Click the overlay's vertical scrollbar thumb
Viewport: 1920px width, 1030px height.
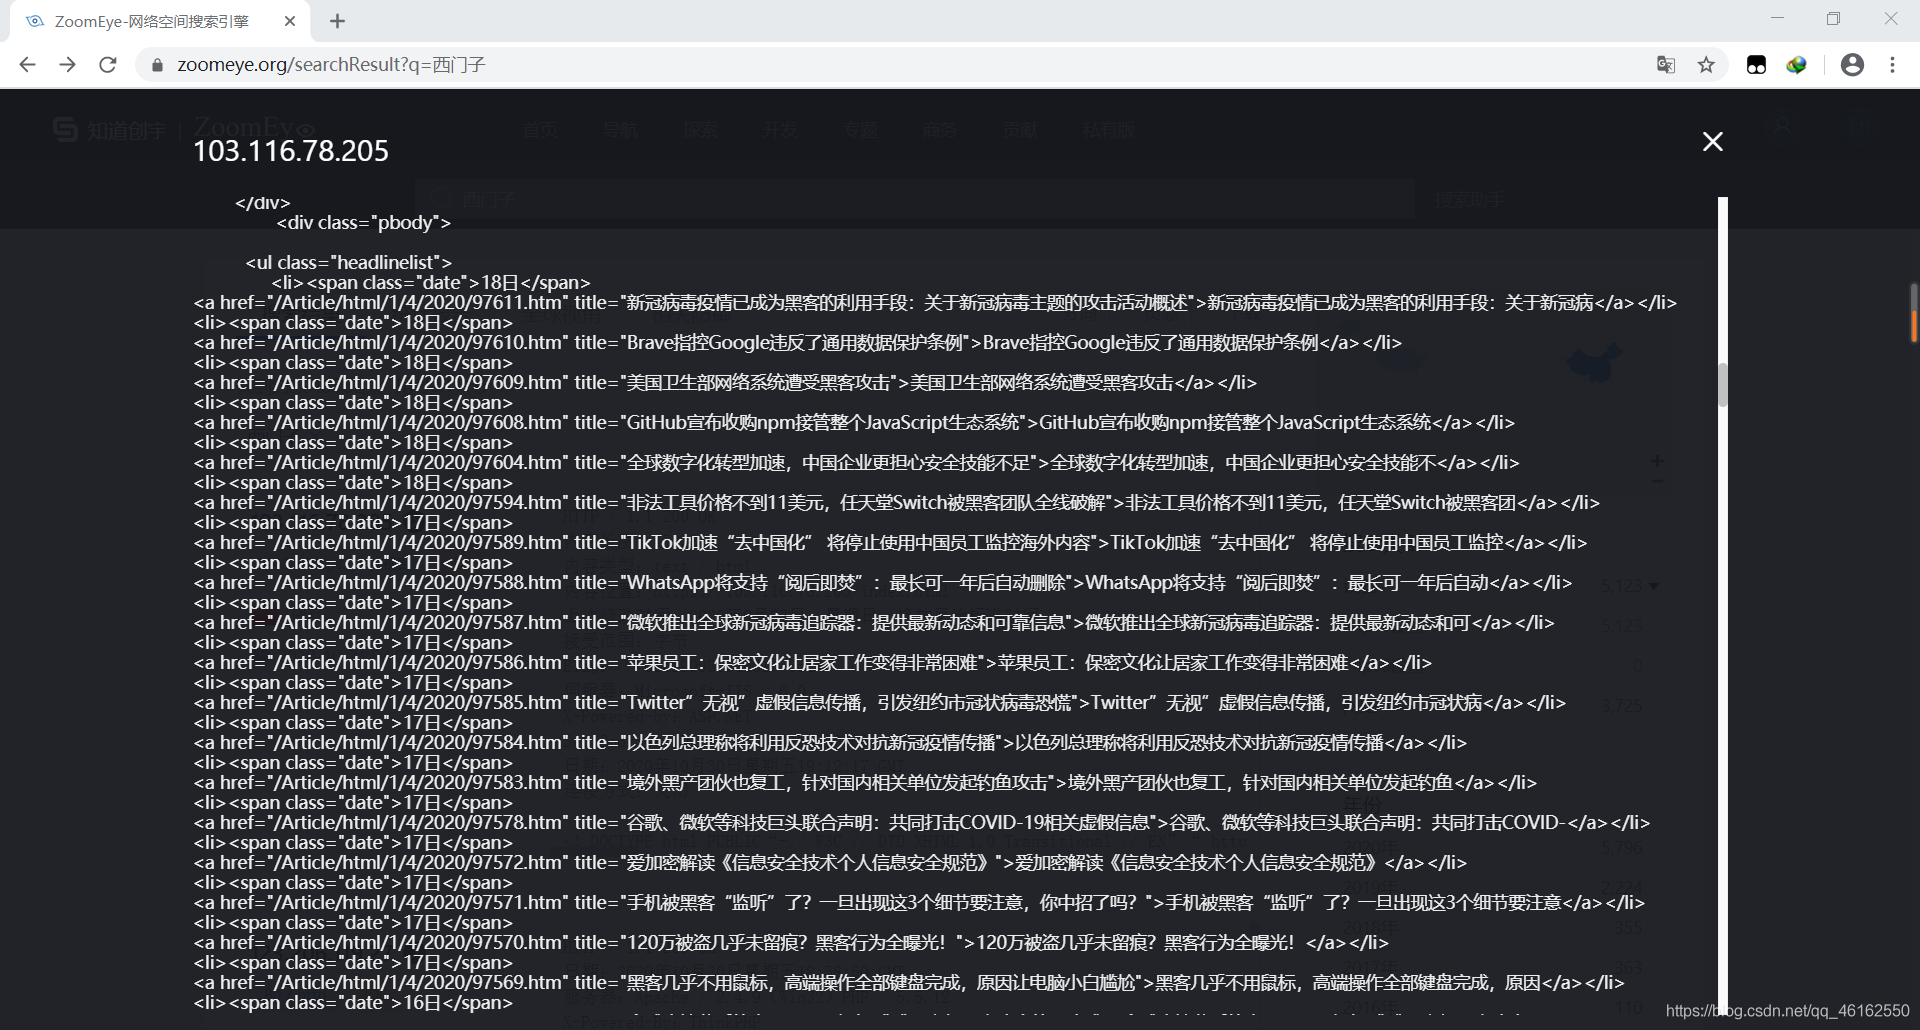1723,384
